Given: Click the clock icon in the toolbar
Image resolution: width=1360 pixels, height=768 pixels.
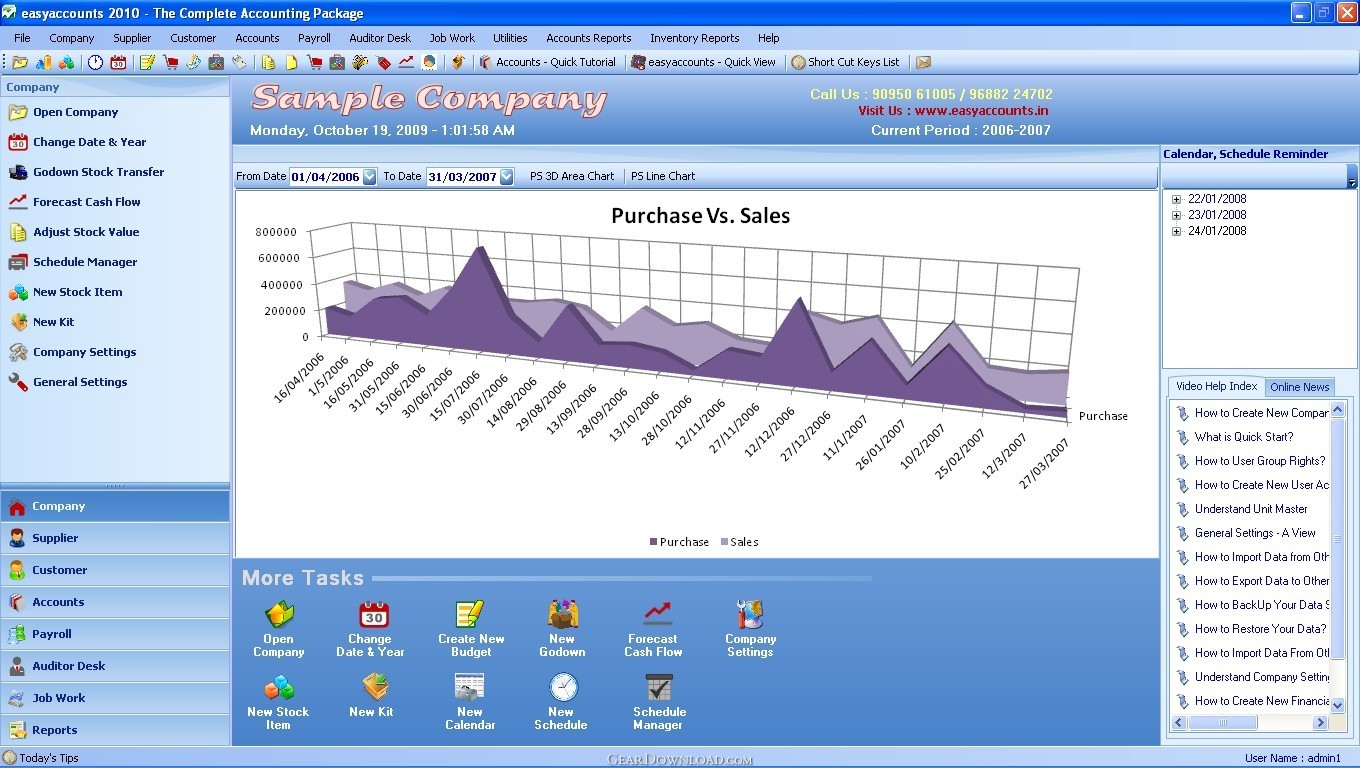Looking at the screenshot, I should (95, 62).
